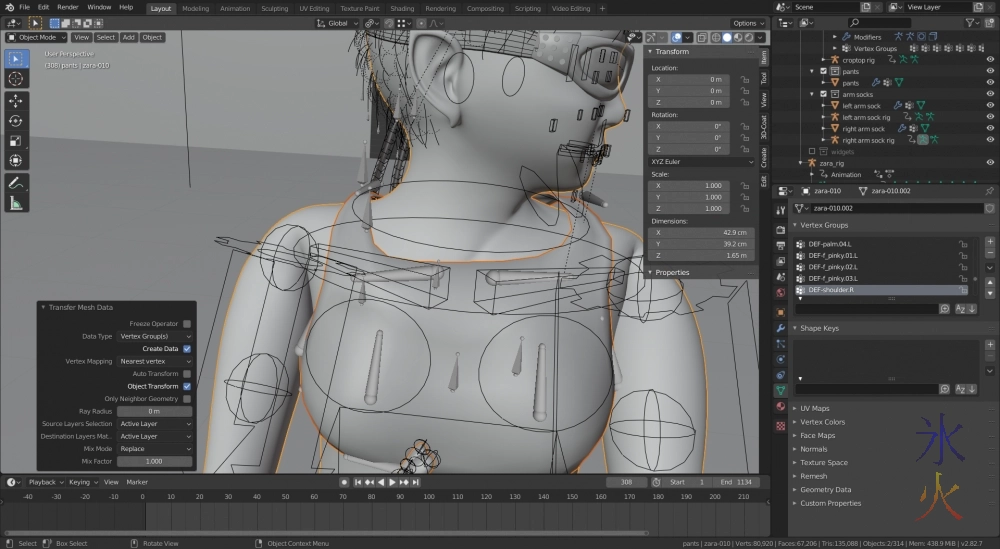Image resolution: width=1000 pixels, height=549 pixels.
Task: Pick the Annotate pencil tool
Action: click(16, 184)
